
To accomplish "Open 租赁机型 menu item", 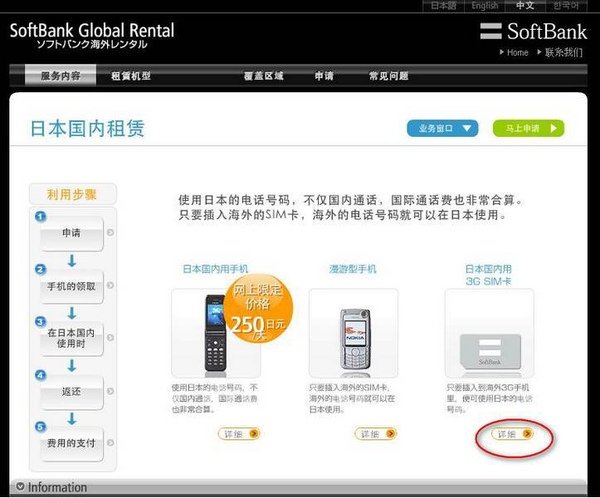I will point(131,76).
